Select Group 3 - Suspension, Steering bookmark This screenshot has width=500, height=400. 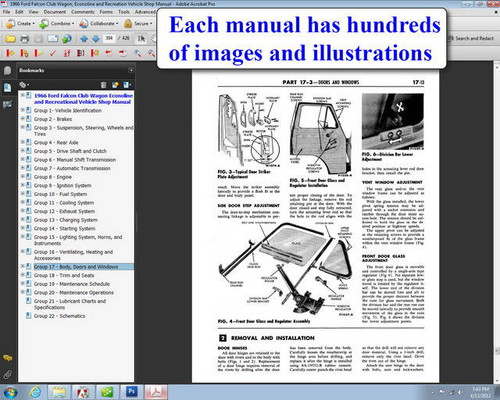(x=83, y=130)
